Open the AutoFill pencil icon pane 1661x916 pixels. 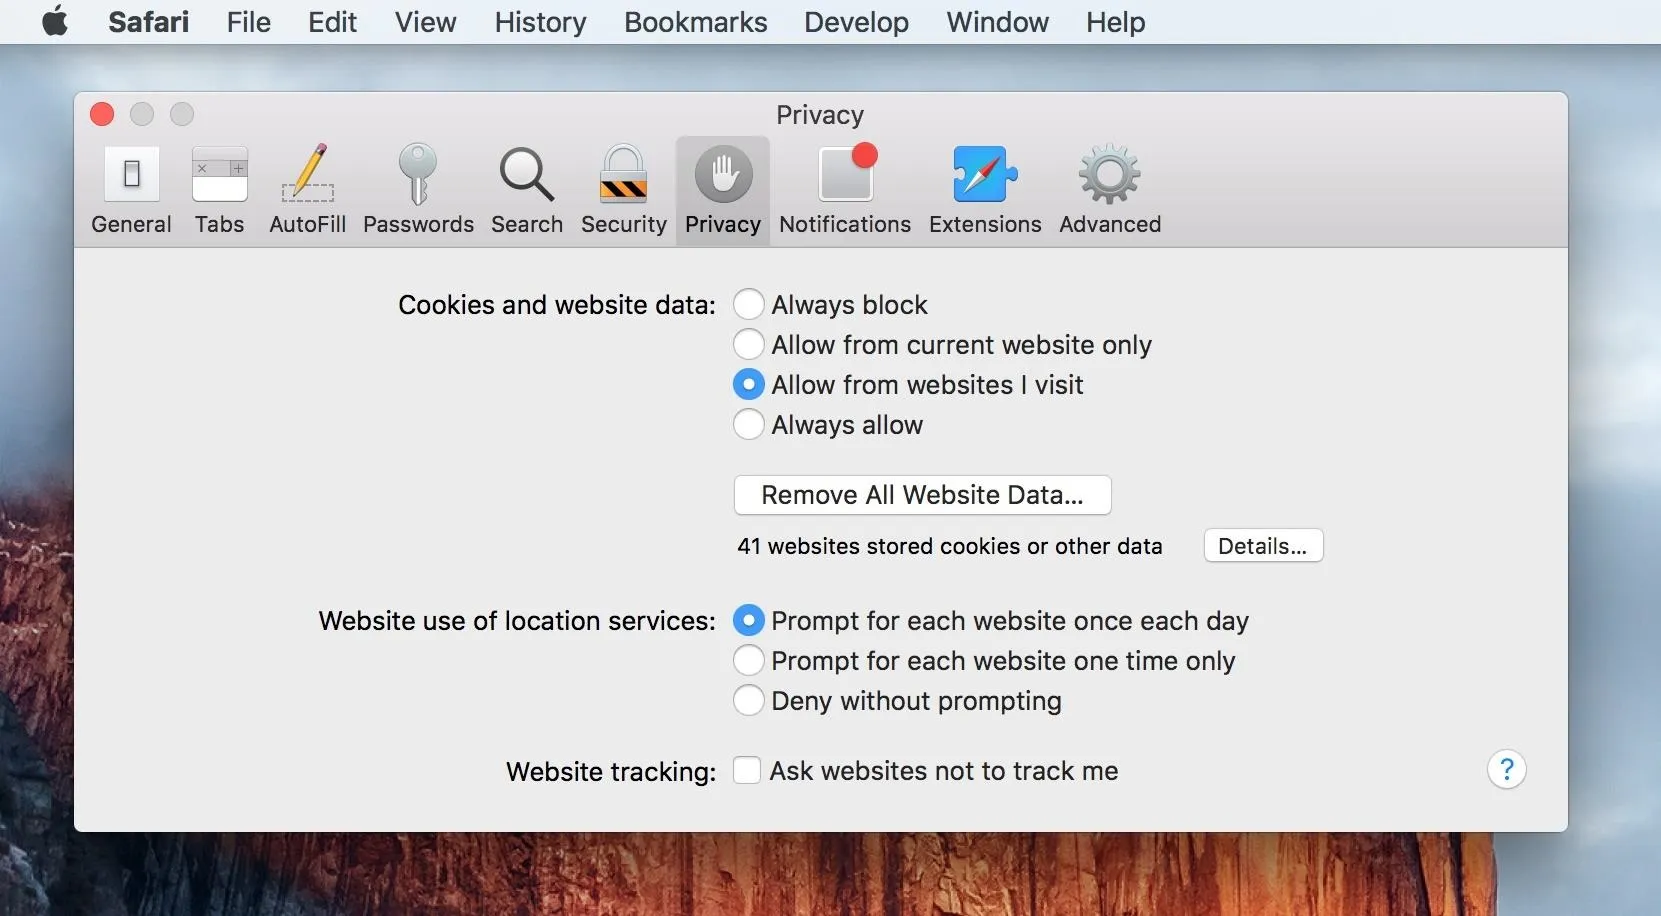(x=308, y=191)
